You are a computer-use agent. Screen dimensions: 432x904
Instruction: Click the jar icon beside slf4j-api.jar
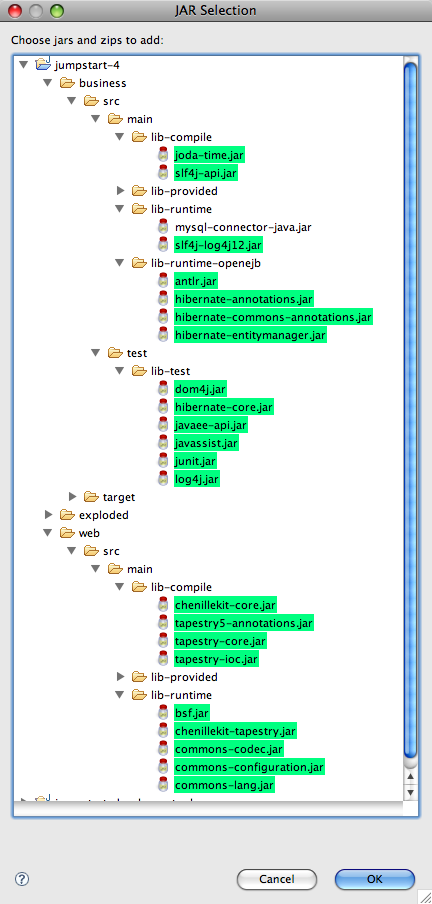(163, 172)
